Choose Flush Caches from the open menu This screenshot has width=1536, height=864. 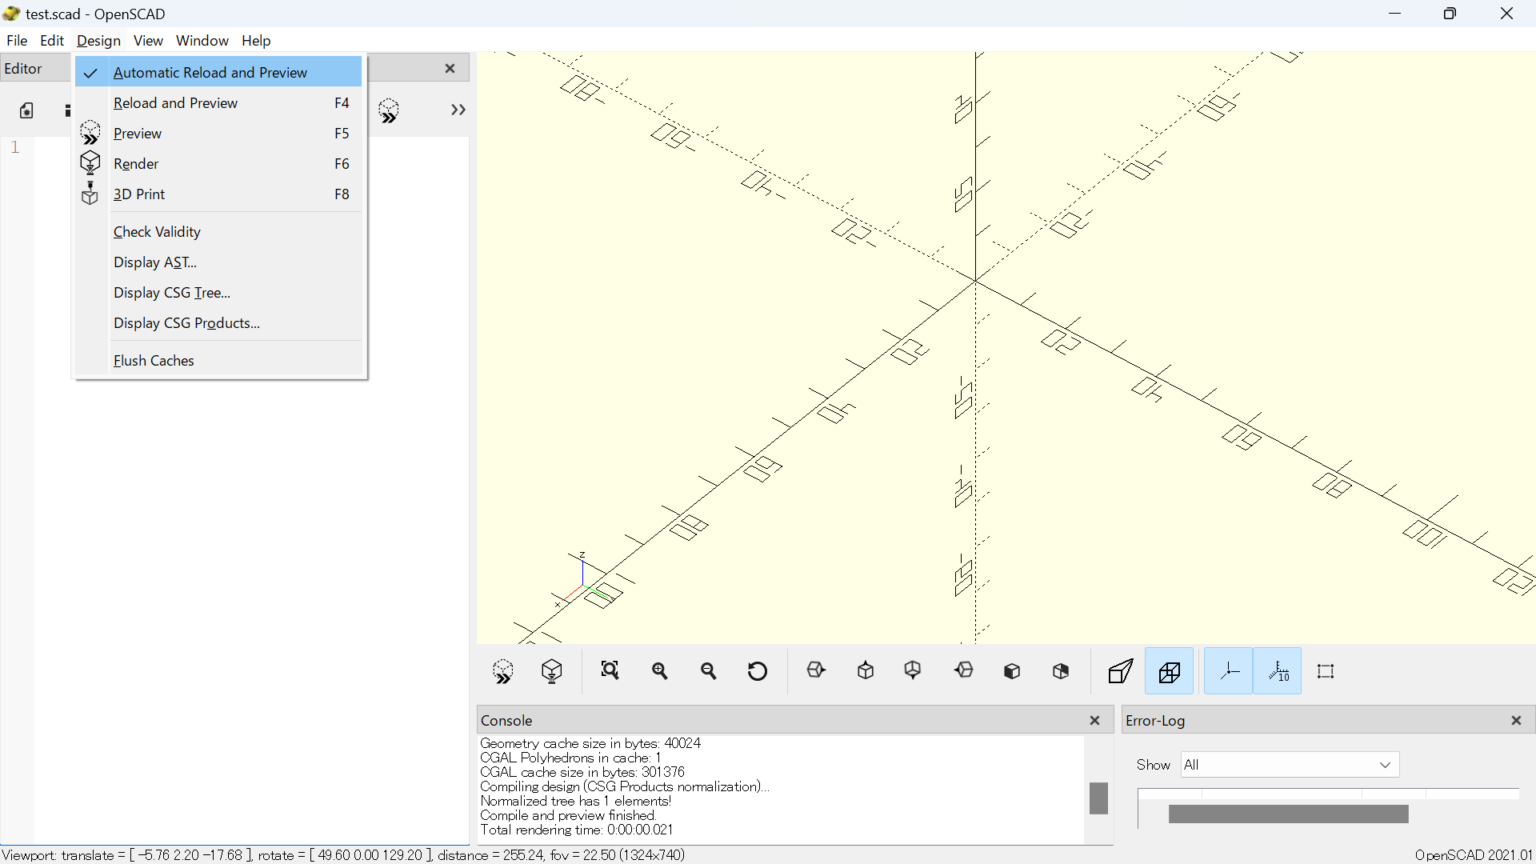pos(153,360)
